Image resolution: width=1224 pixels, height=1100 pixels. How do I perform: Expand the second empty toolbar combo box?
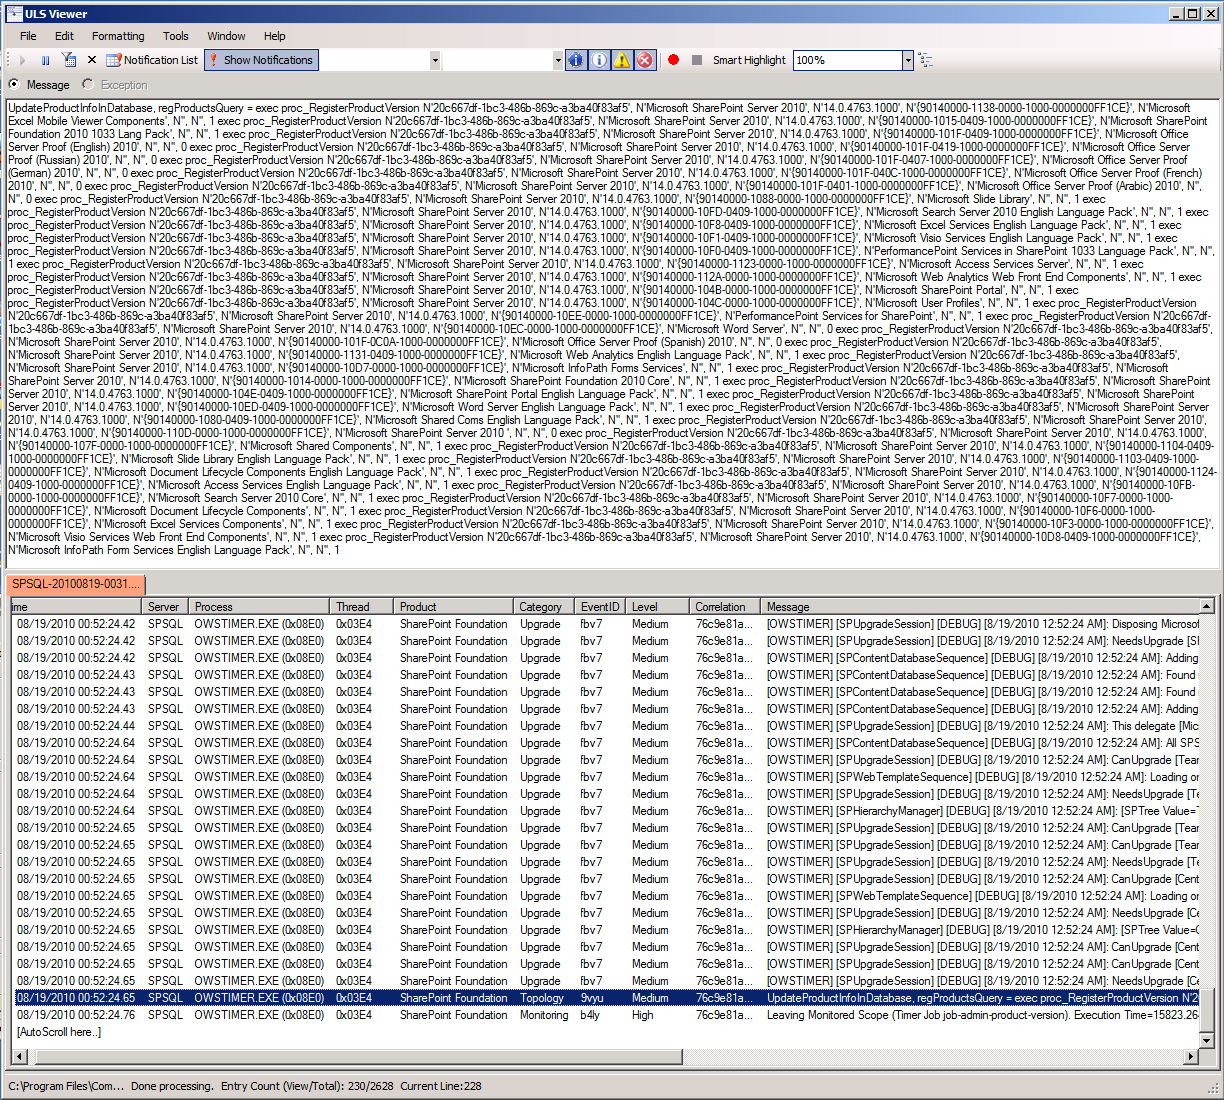pyautogui.click(x=558, y=61)
